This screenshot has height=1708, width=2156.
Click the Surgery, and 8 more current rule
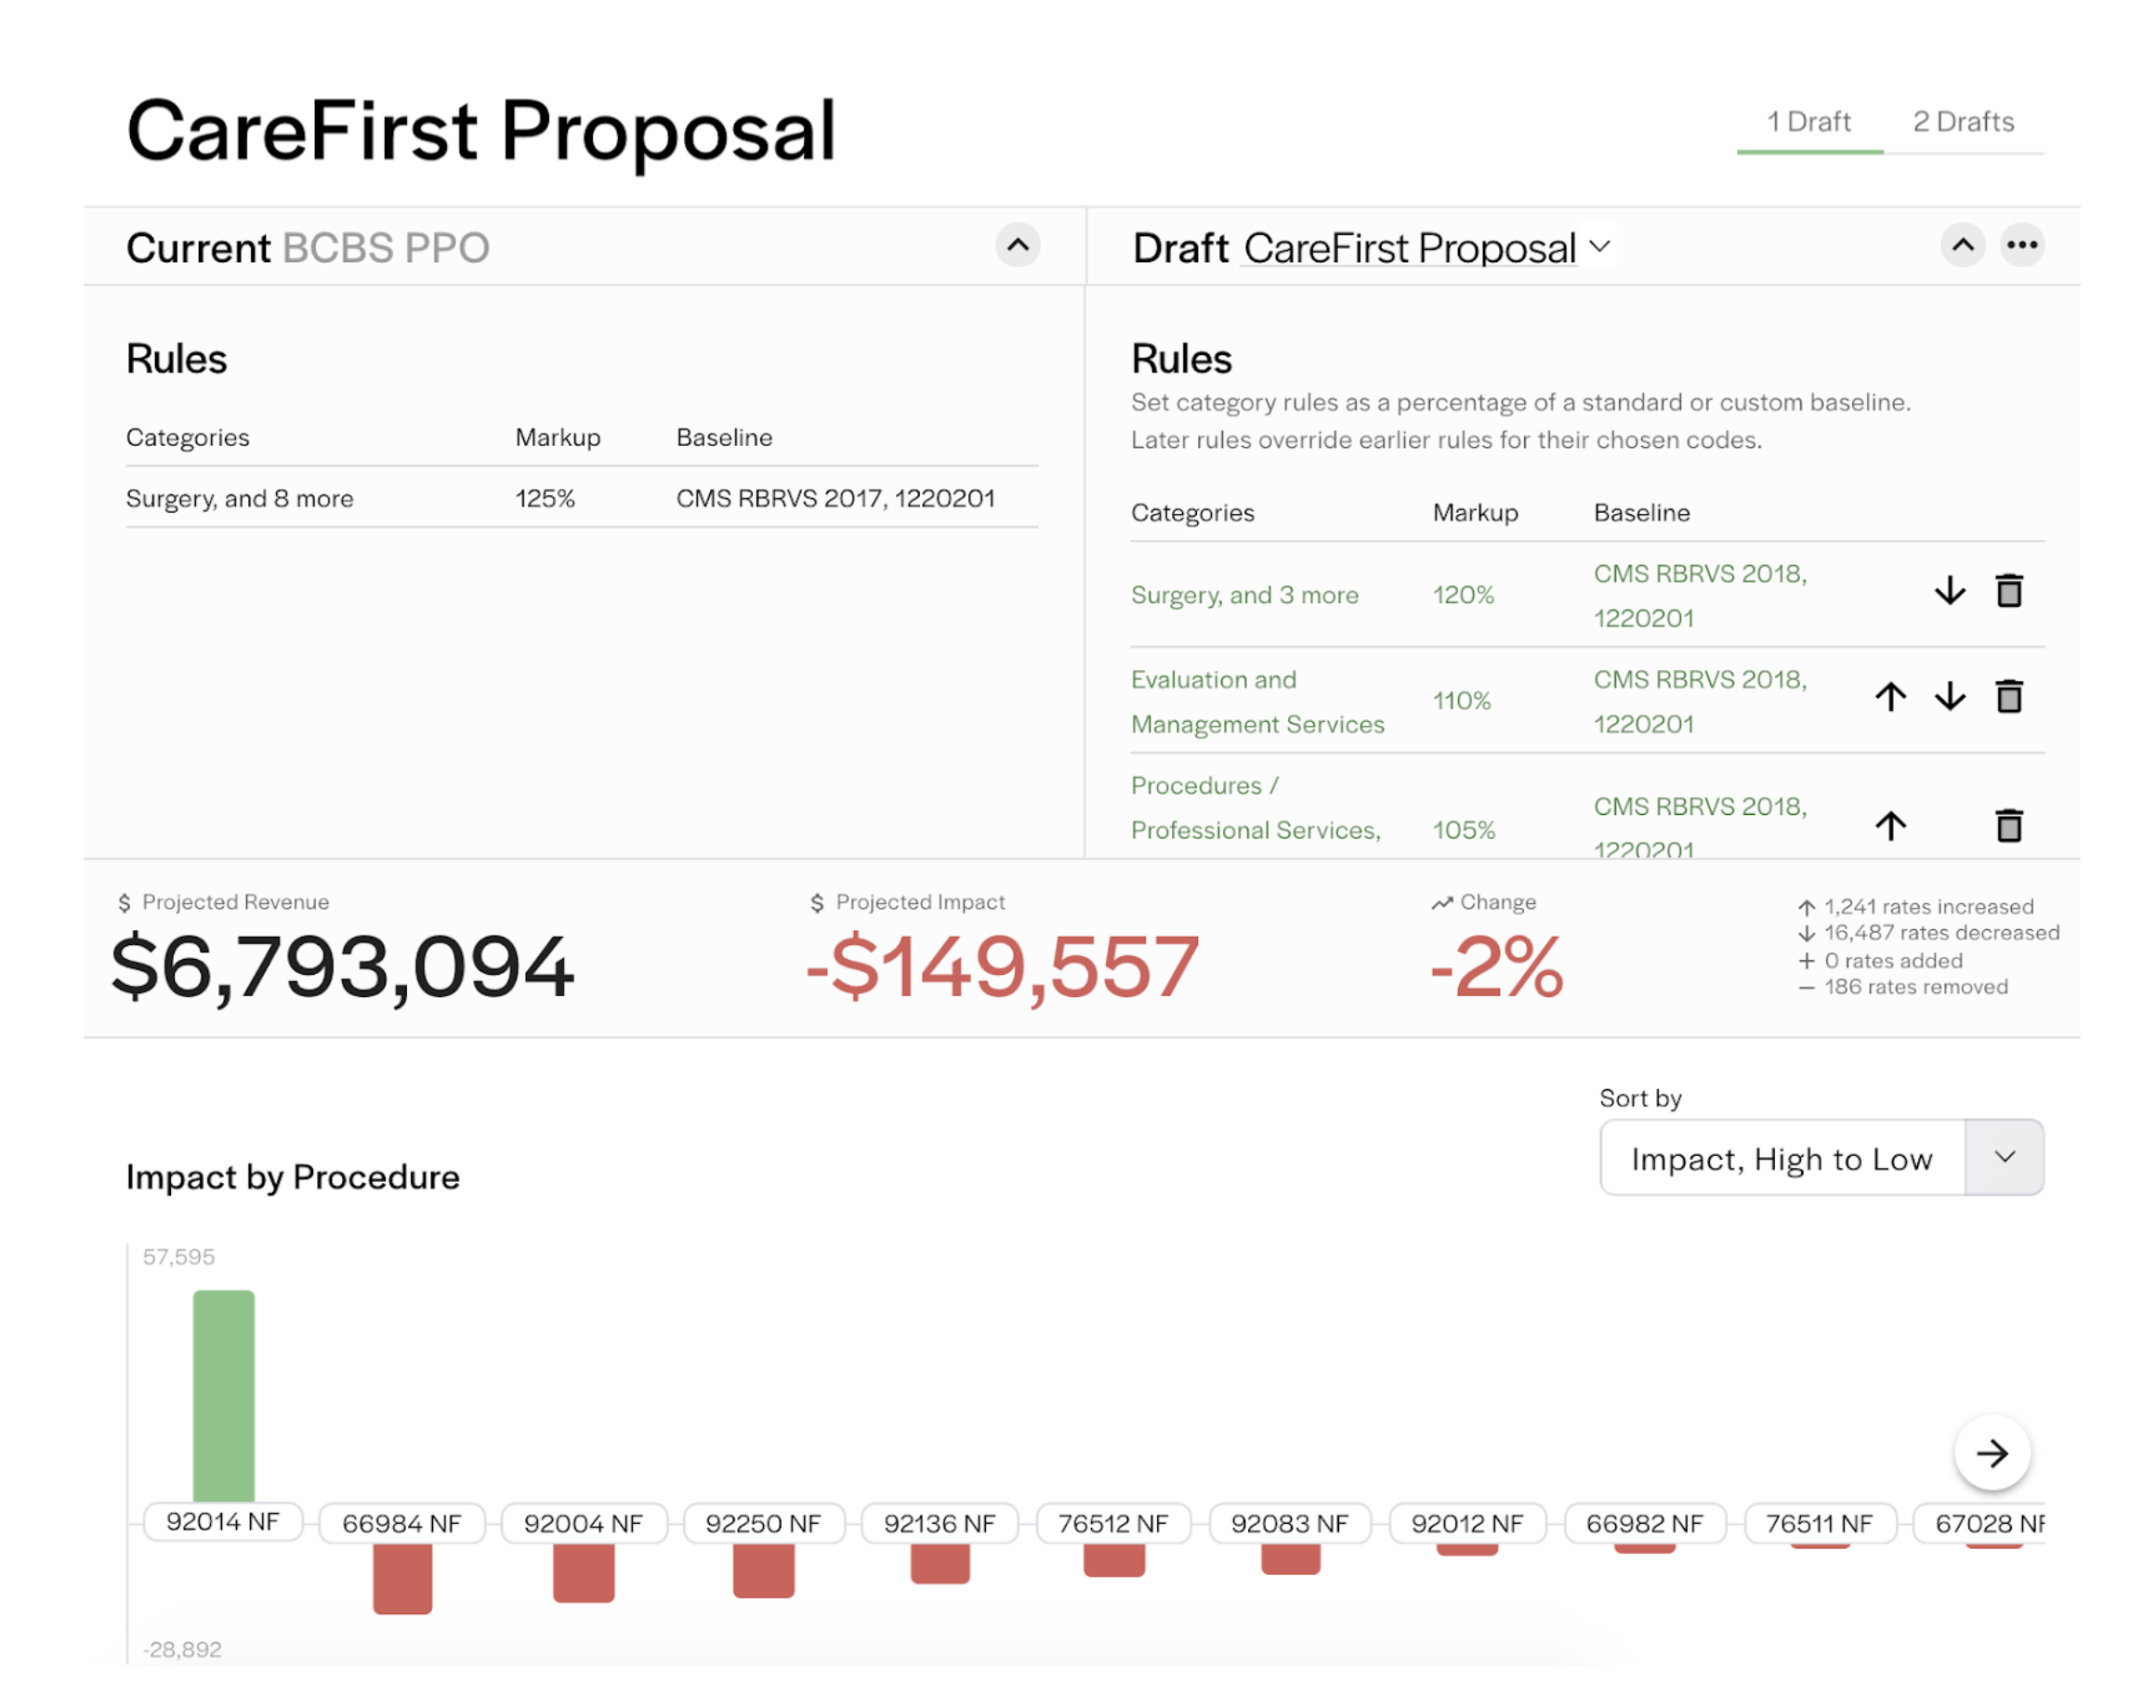[x=240, y=498]
